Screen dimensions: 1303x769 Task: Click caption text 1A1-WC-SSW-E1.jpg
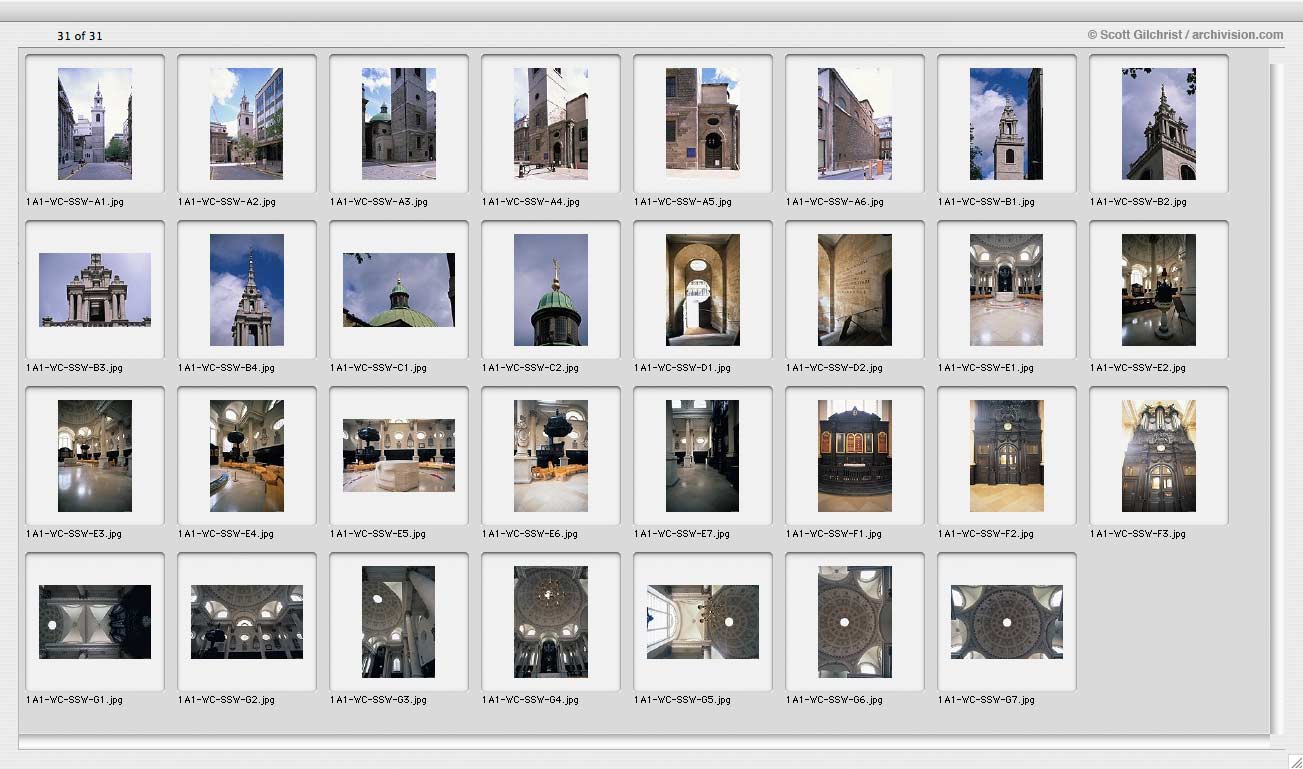(x=987, y=368)
